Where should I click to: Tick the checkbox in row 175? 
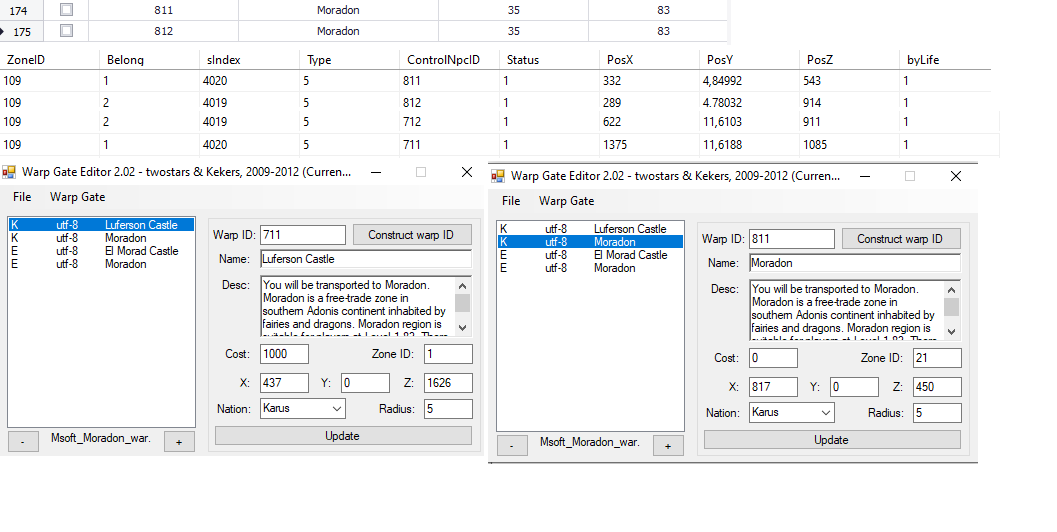[66, 30]
